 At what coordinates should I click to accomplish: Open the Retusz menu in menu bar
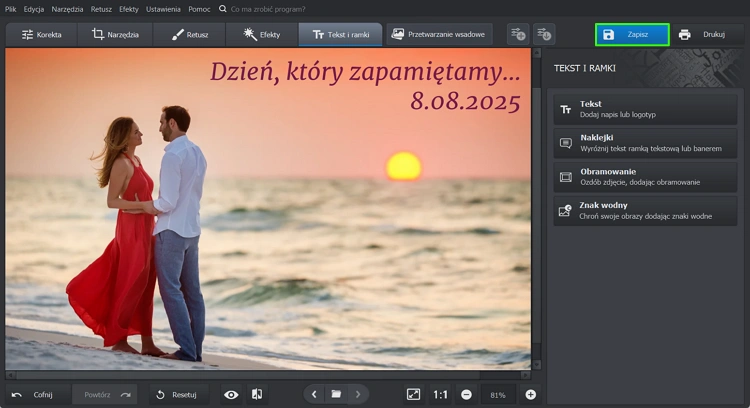pos(101,9)
